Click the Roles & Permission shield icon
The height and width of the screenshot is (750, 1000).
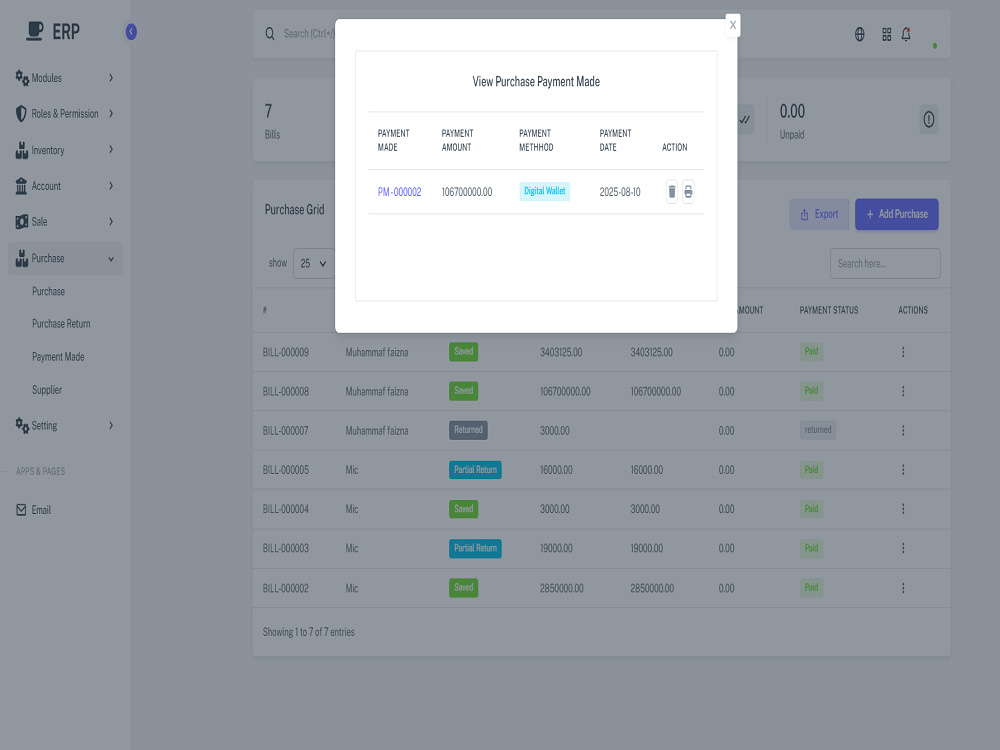[x=21, y=114]
